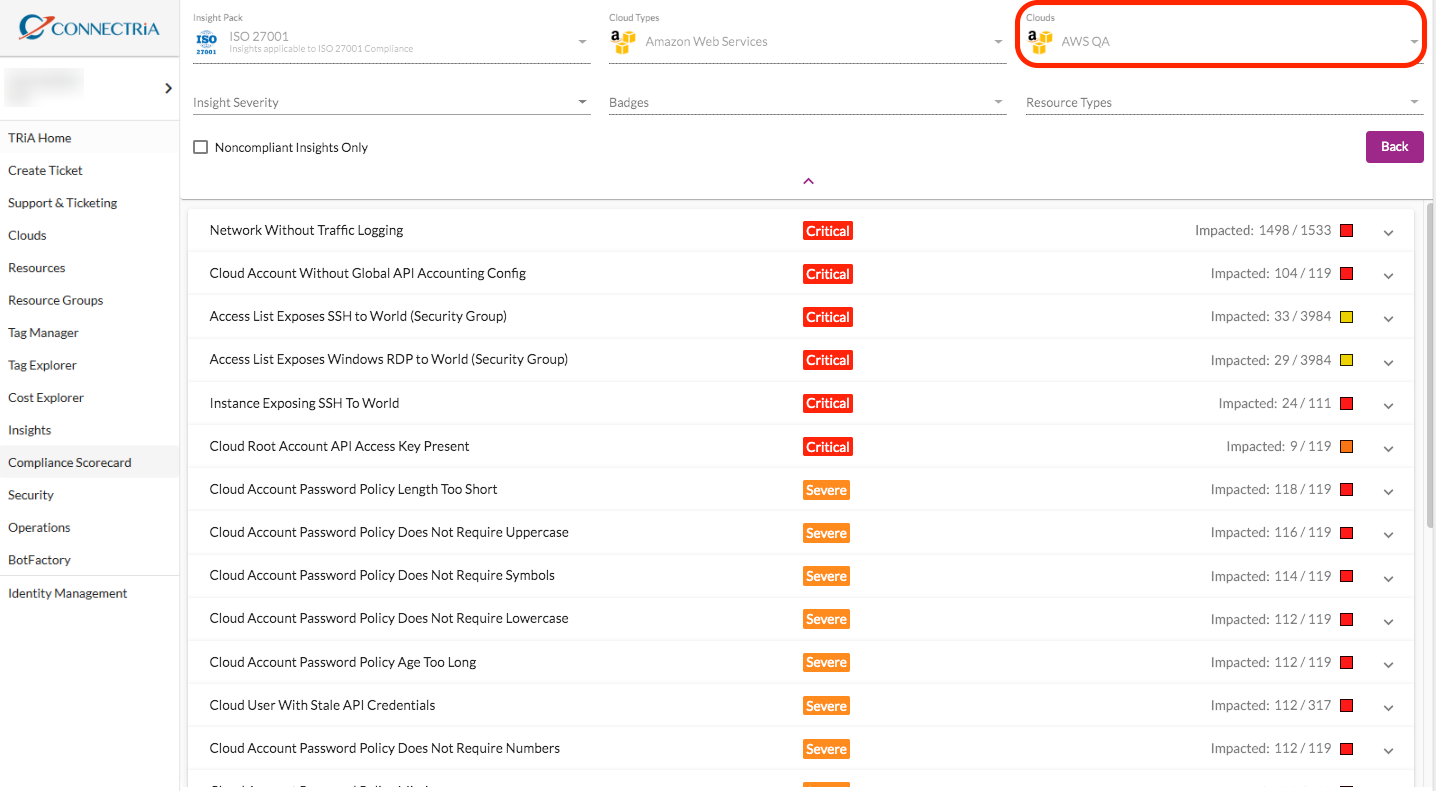The width and height of the screenshot is (1436, 791).
Task: Open the Resource Types dropdown
Action: coord(1224,102)
